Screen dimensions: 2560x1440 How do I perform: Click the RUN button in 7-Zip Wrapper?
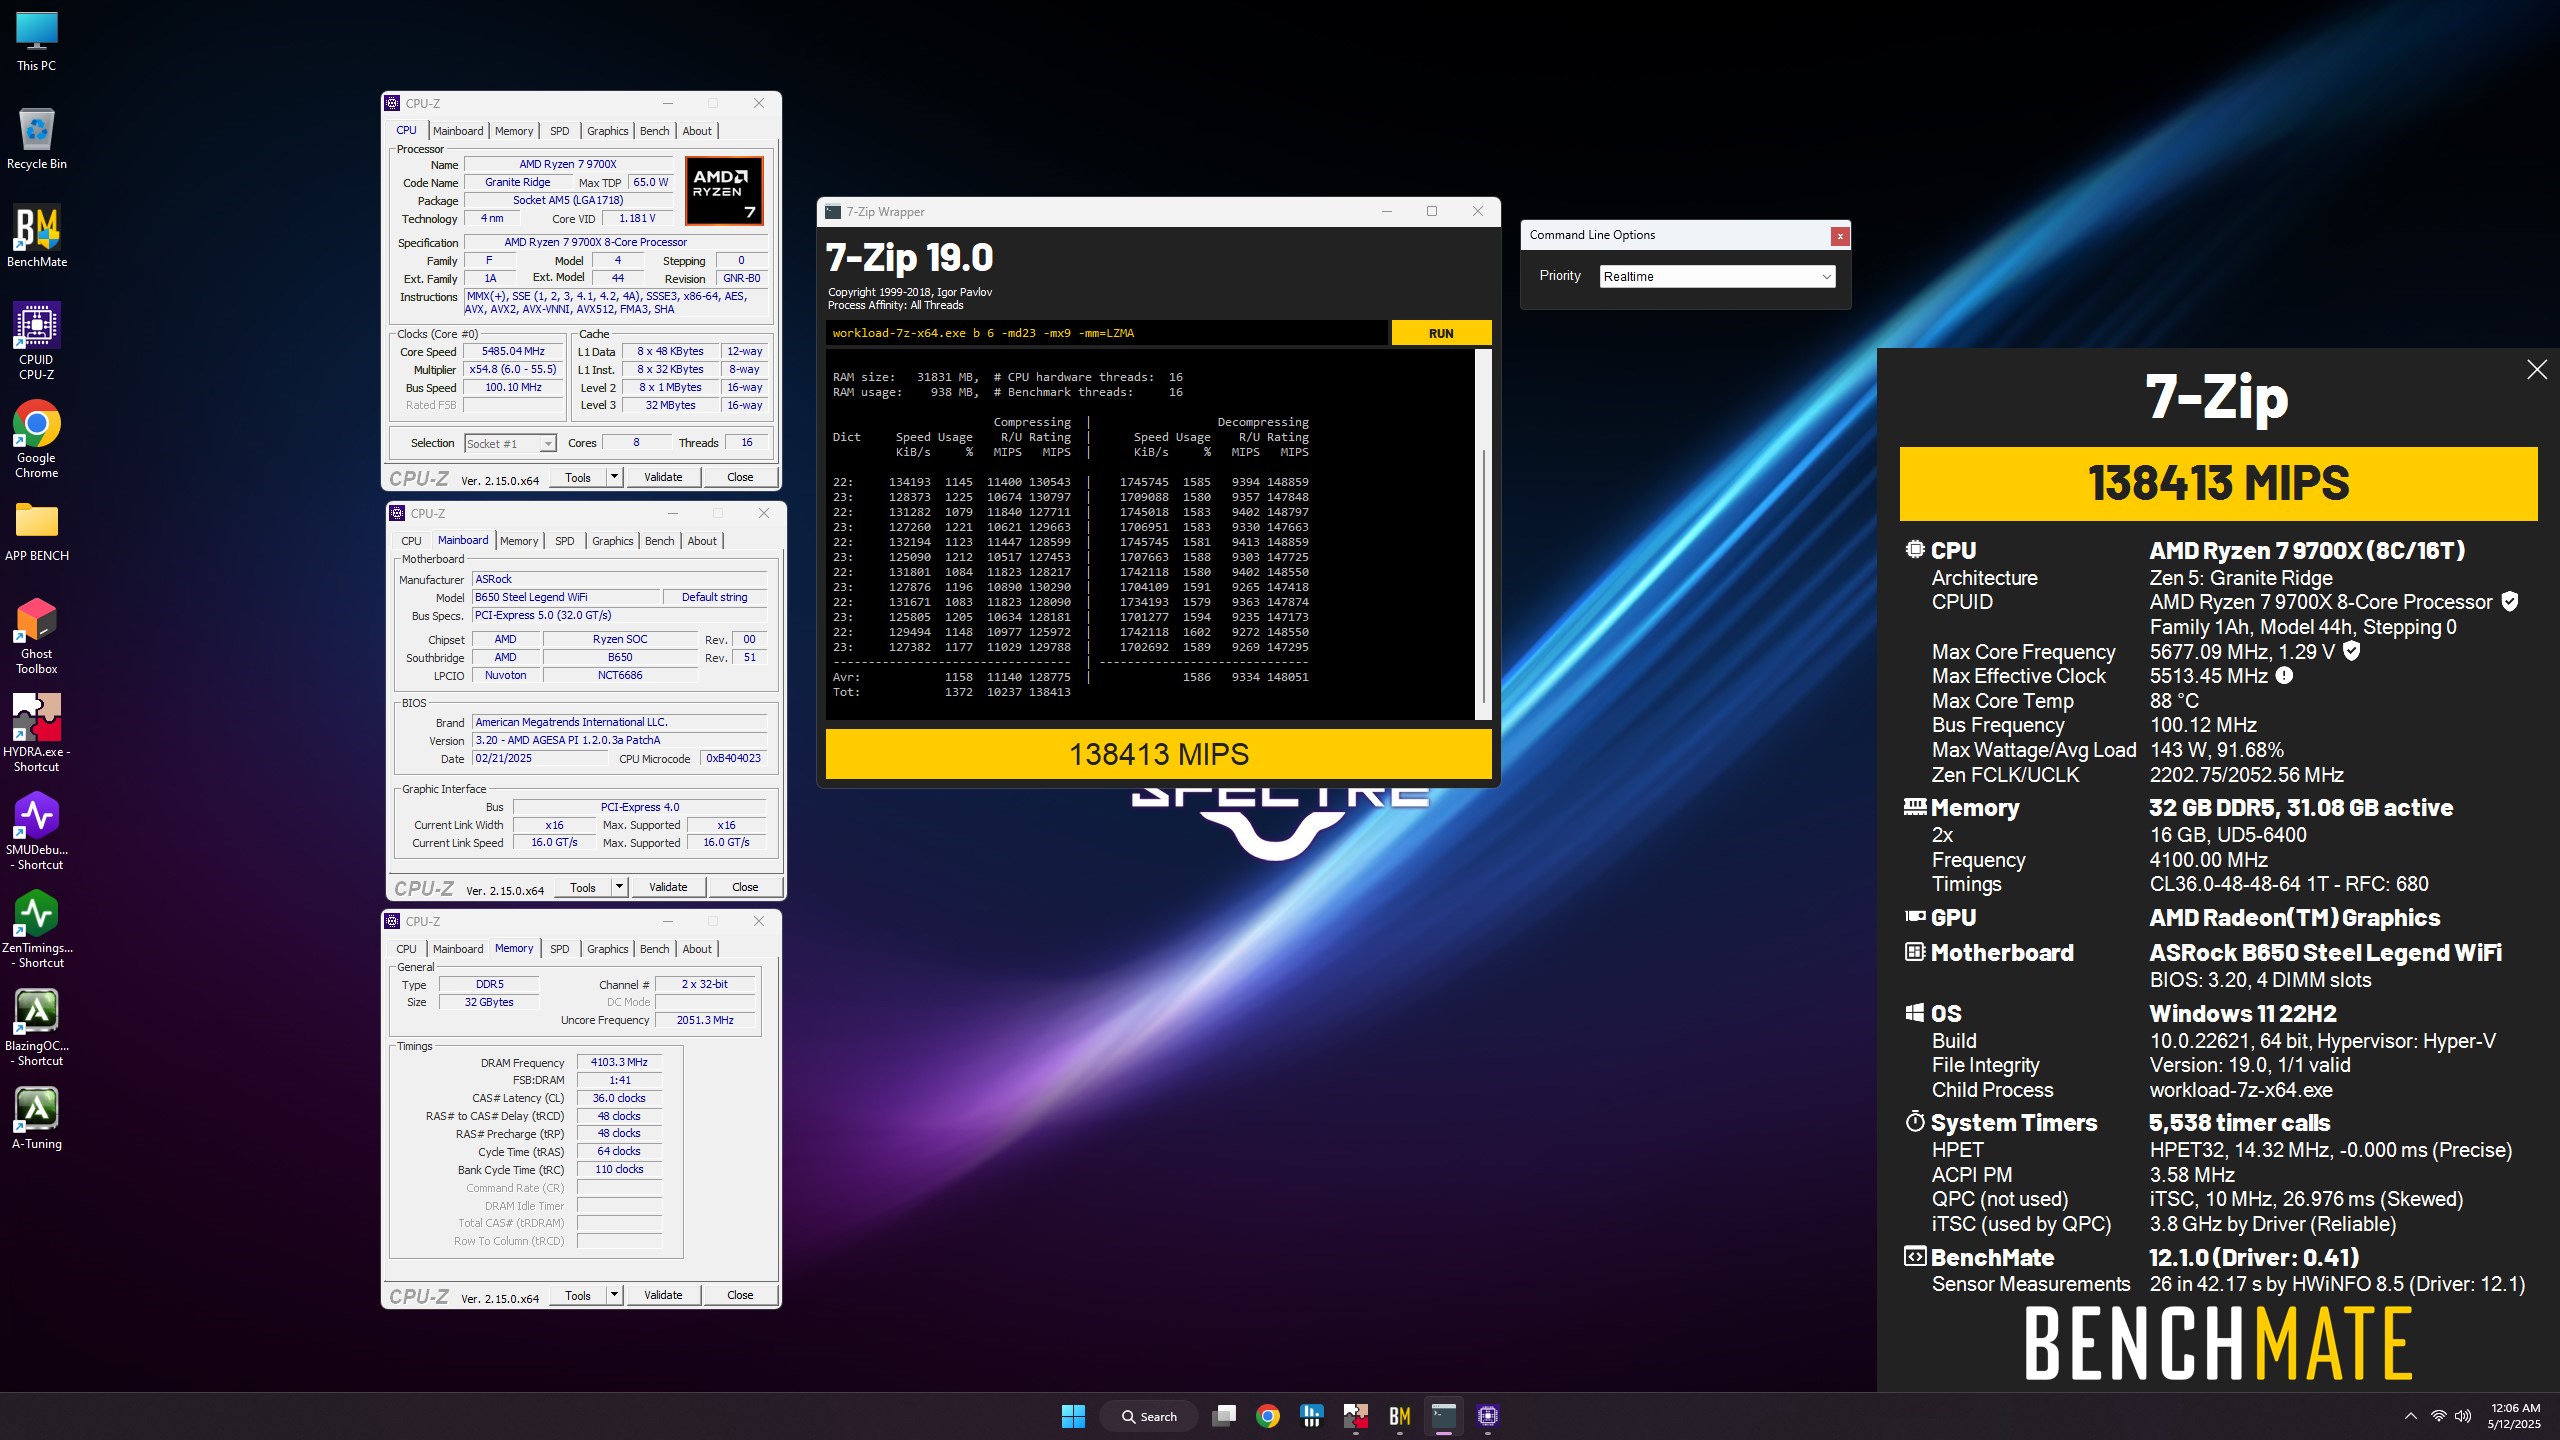click(x=1441, y=333)
